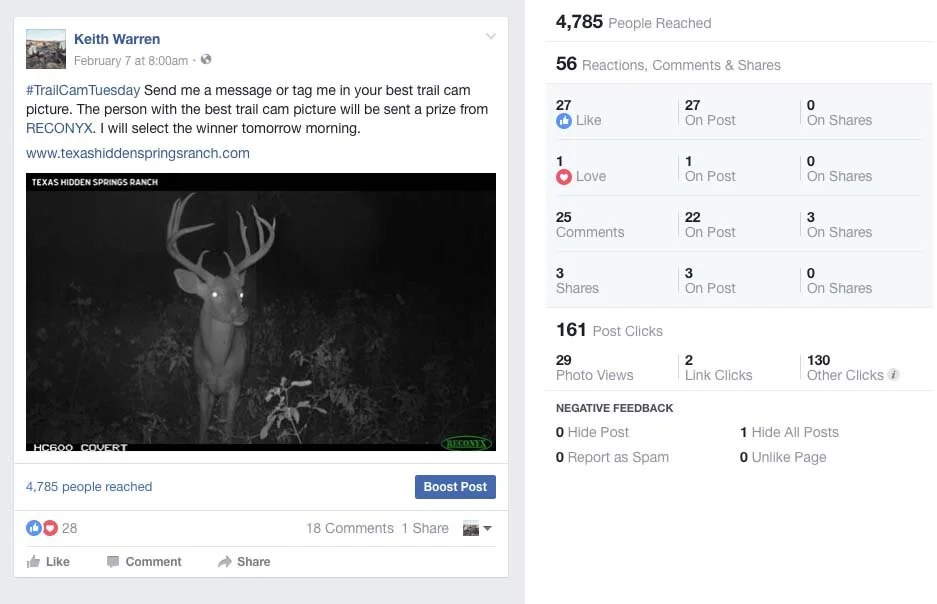Click the 29 Photo Views stat
The width and height of the screenshot is (937, 604).
[x=595, y=367]
